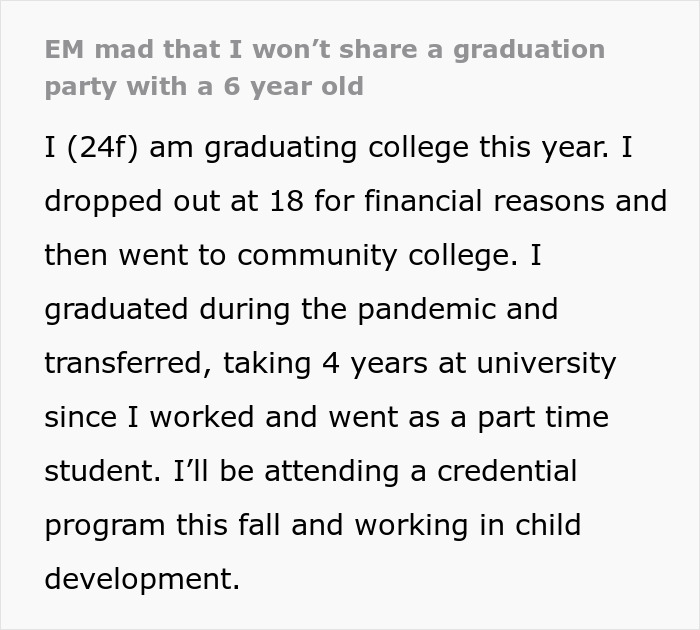Select the final word "development"

point(142,579)
